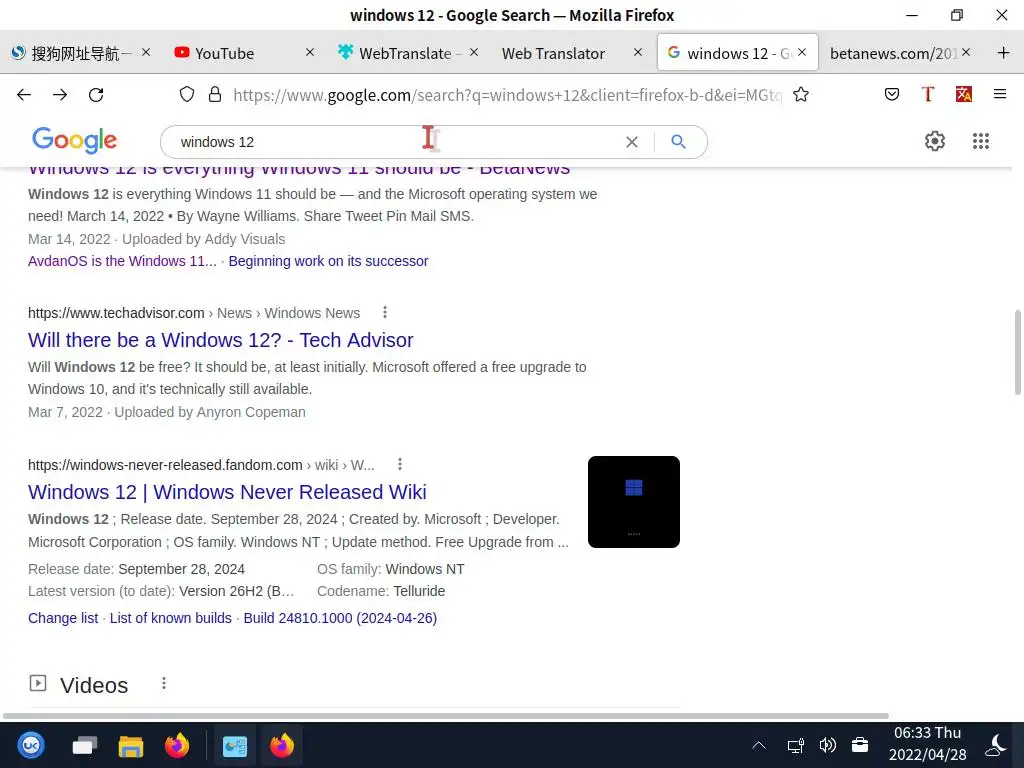The image size is (1024, 768).
Task: Launch Firefox from the taskbar shortcut
Action: pos(177,745)
